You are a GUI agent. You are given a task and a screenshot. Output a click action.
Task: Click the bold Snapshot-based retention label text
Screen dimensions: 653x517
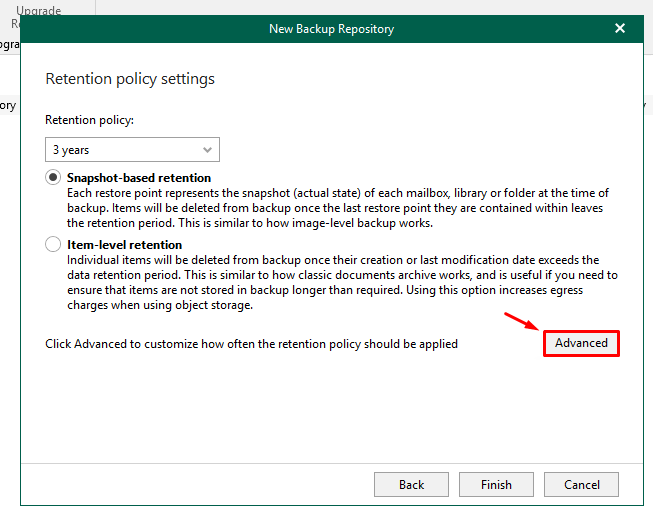139,177
